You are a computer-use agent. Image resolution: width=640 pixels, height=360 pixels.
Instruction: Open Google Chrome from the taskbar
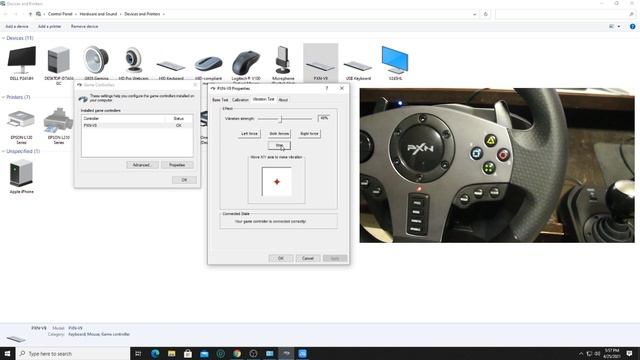pos(237,353)
